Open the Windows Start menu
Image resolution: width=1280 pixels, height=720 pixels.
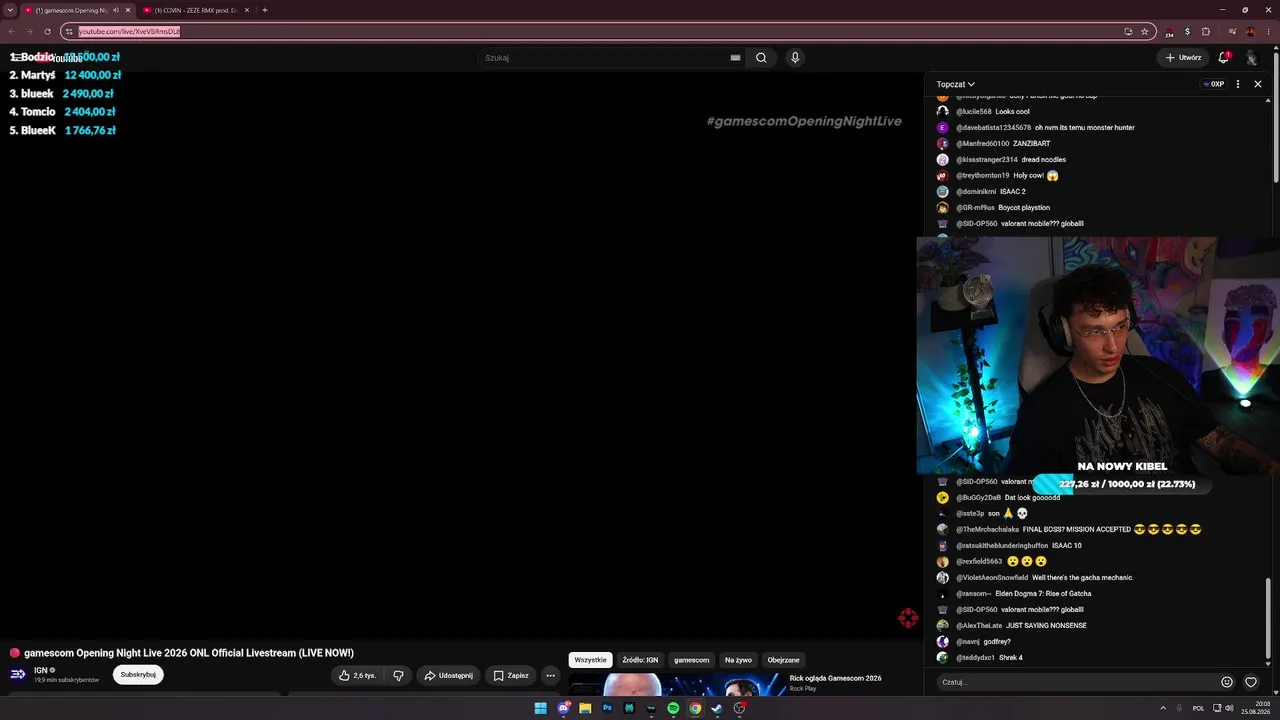tap(540, 708)
